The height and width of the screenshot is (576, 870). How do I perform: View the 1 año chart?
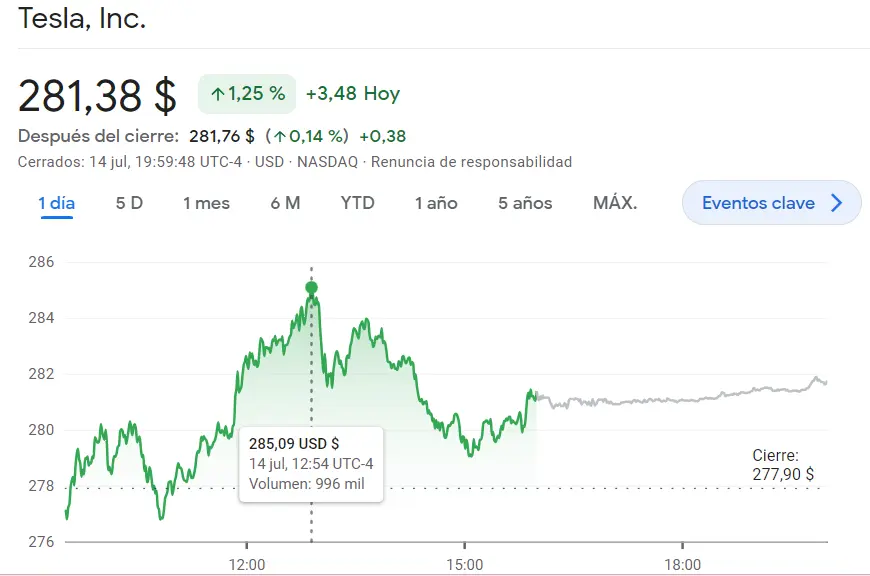click(436, 202)
